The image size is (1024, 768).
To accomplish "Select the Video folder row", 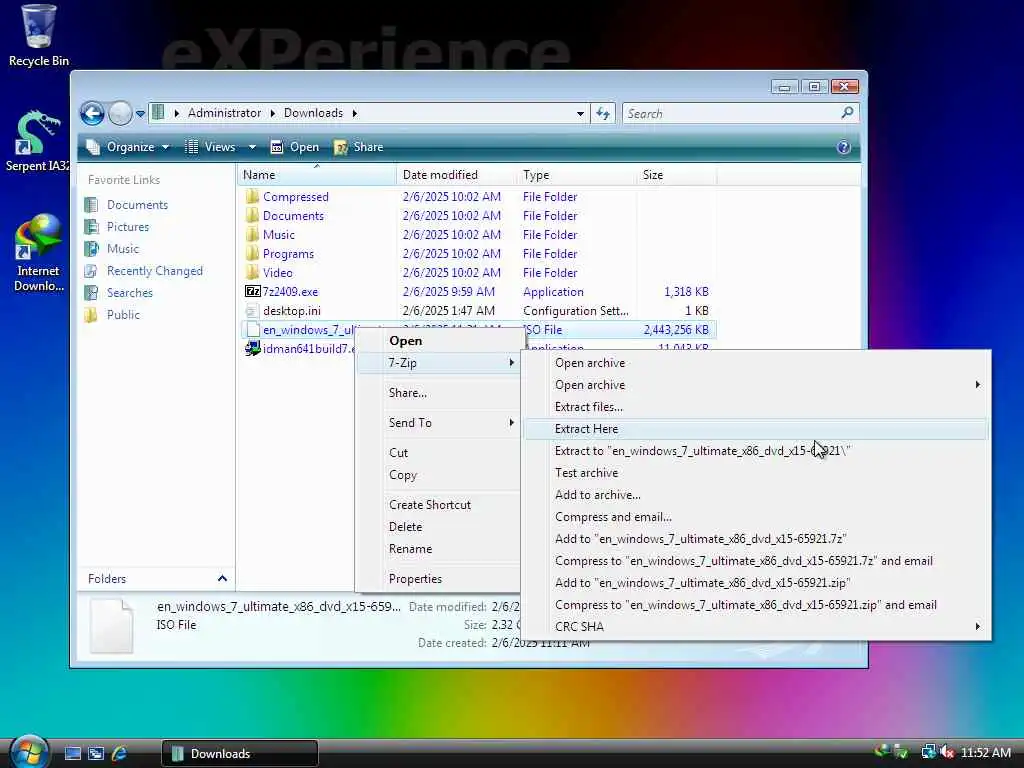I will click(x=478, y=273).
